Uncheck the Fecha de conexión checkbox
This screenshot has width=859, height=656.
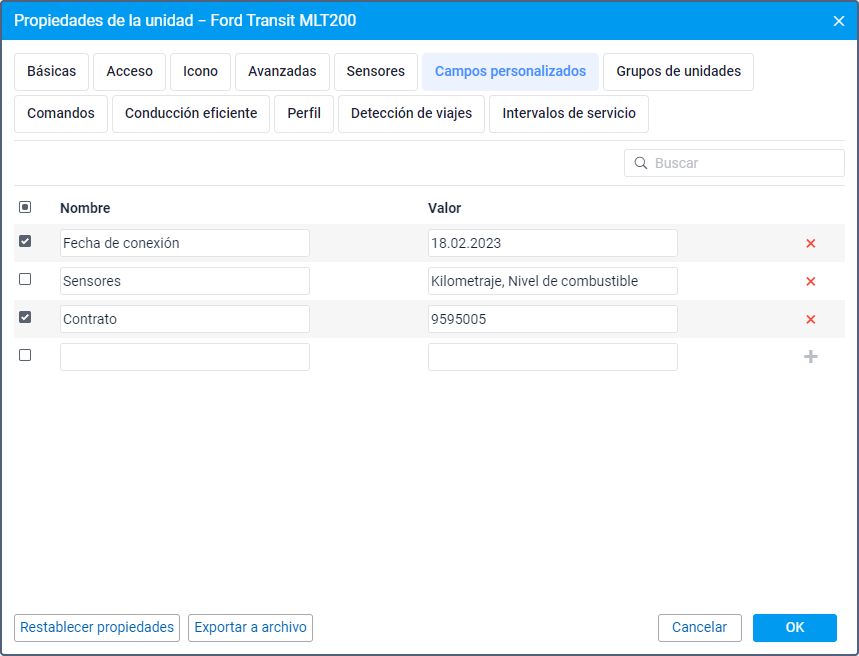click(25, 241)
